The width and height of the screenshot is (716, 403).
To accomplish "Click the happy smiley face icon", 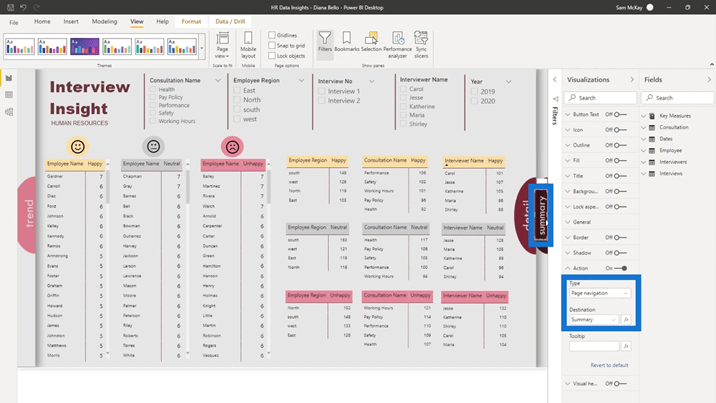I will click(78, 147).
